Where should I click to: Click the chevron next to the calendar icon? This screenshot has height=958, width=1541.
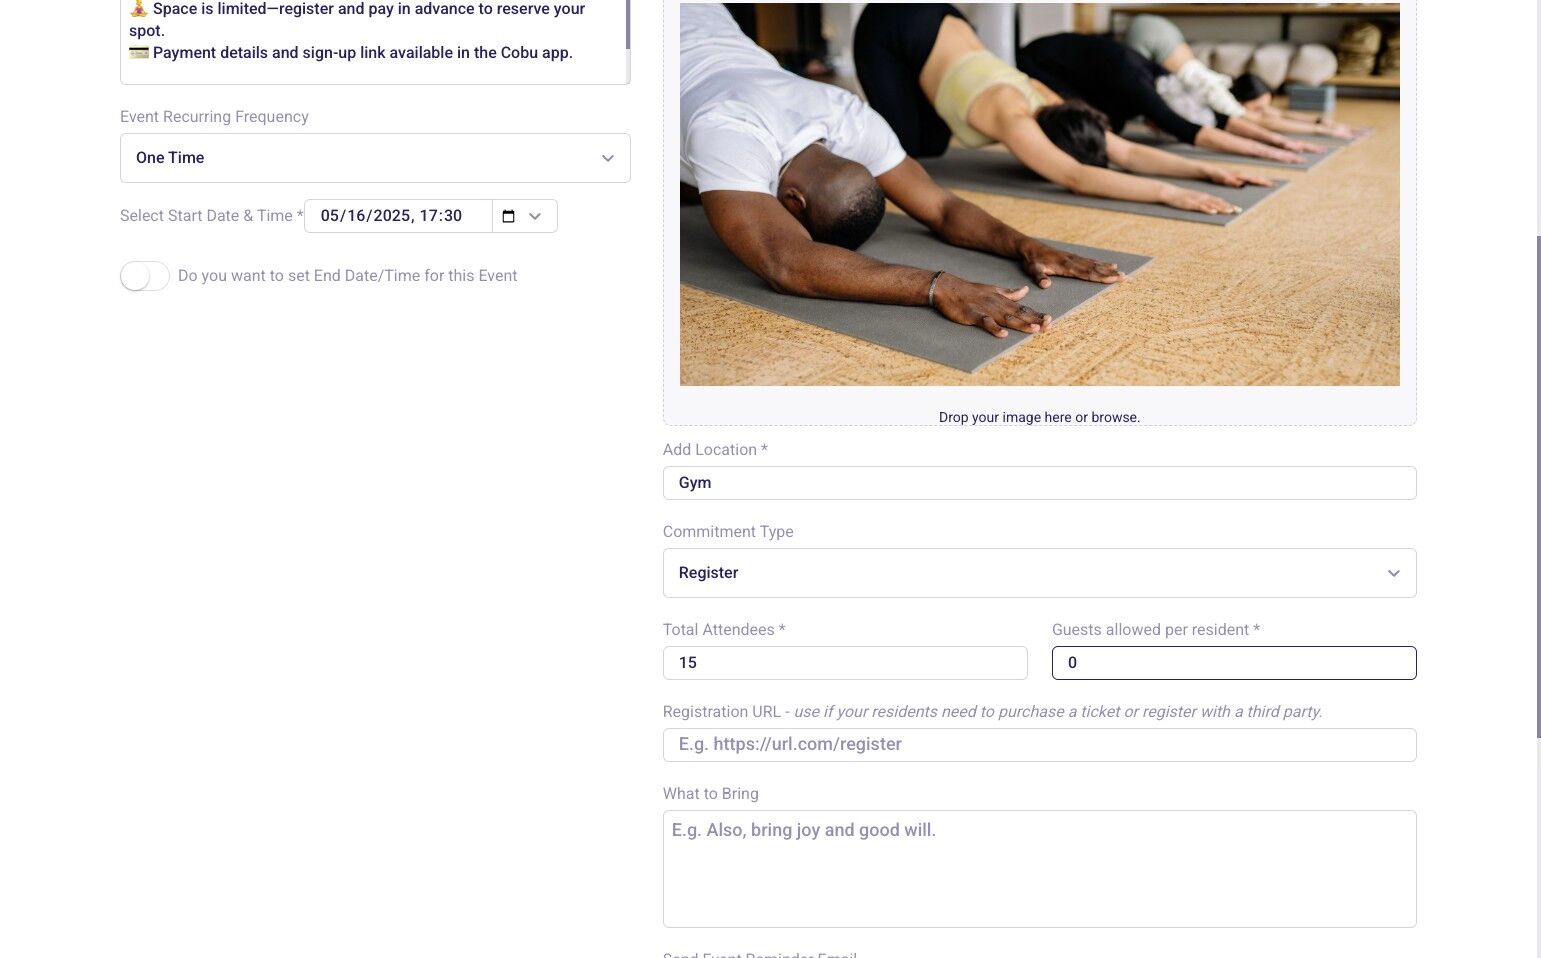click(x=535, y=216)
